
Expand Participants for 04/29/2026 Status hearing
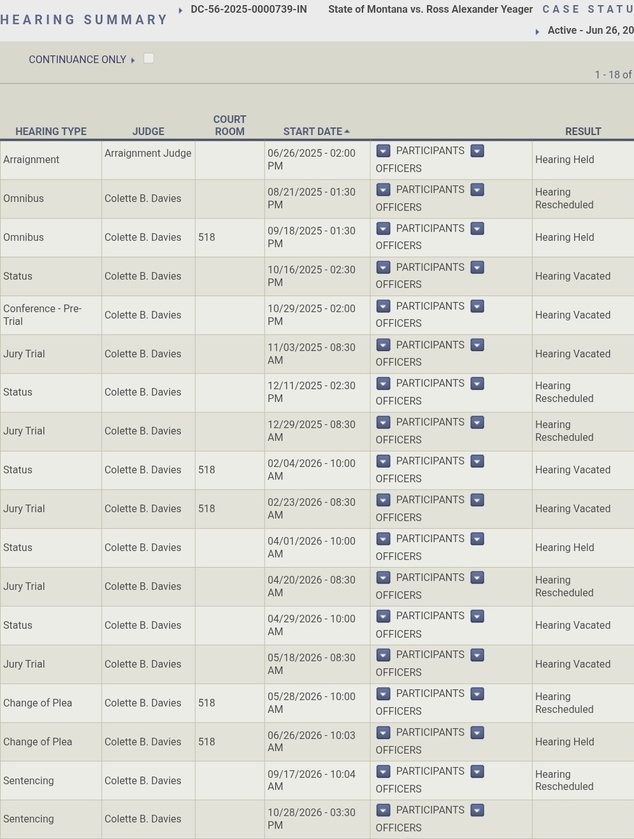(383, 616)
